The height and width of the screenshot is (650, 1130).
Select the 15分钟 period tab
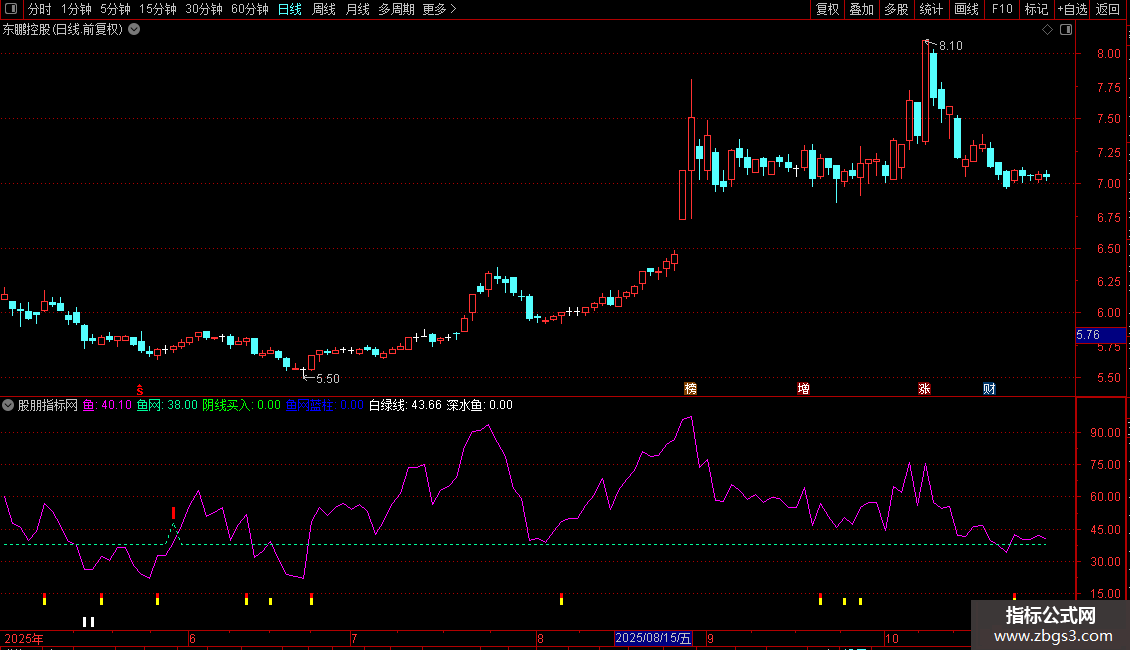pyautogui.click(x=157, y=9)
